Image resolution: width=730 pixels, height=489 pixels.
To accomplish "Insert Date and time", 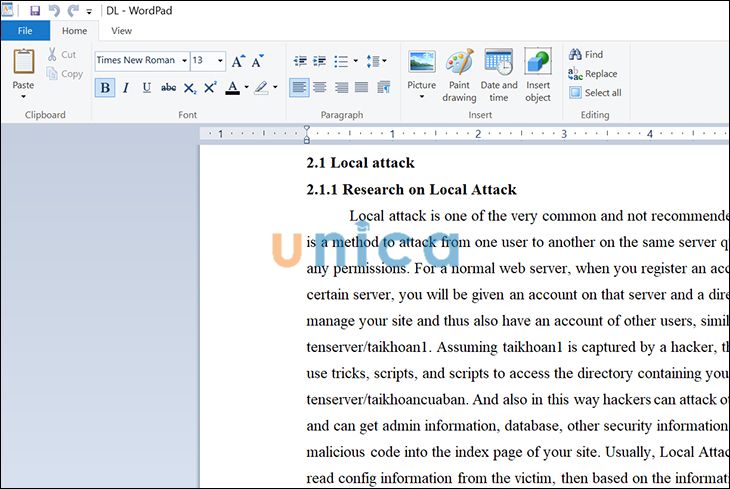I will coord(499,75).
